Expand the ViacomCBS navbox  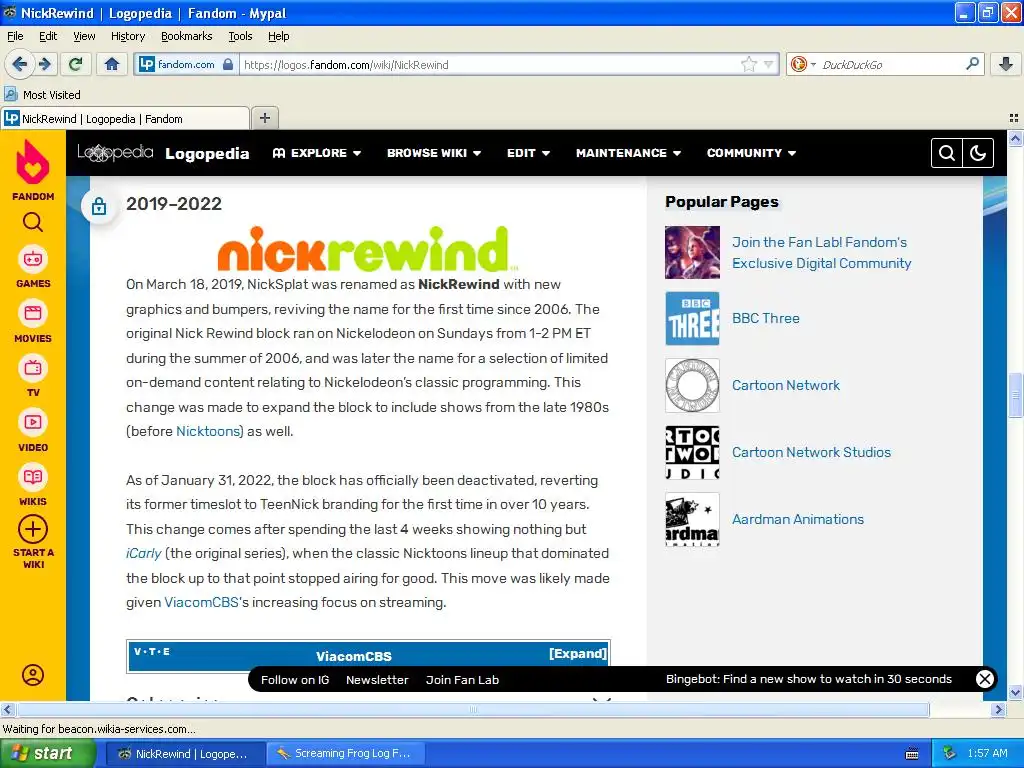coord(578,654)
